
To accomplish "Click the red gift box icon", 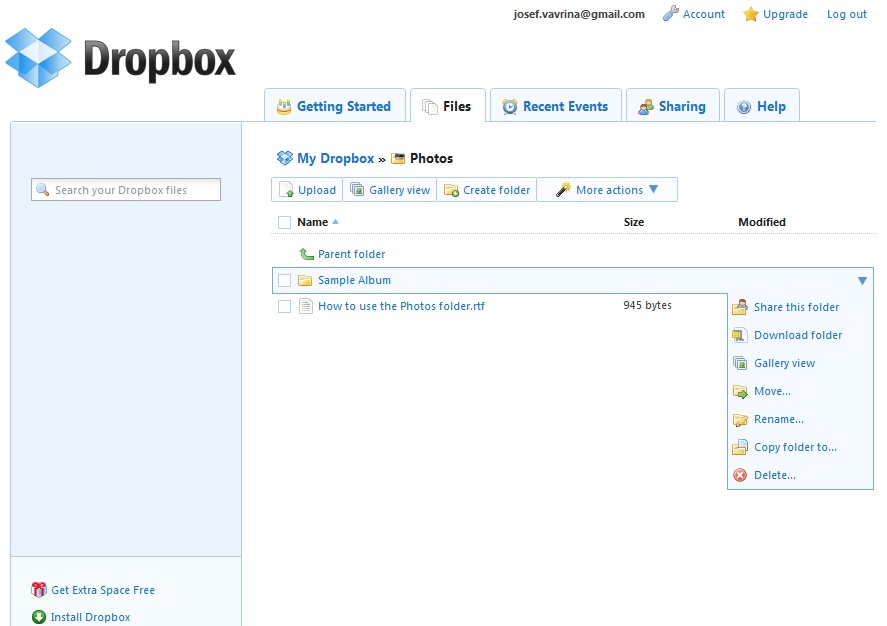I will 39,590.
